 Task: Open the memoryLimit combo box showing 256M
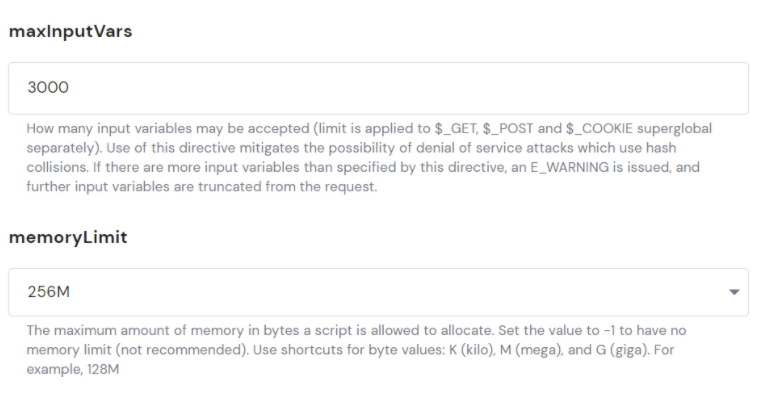[378, 292]
